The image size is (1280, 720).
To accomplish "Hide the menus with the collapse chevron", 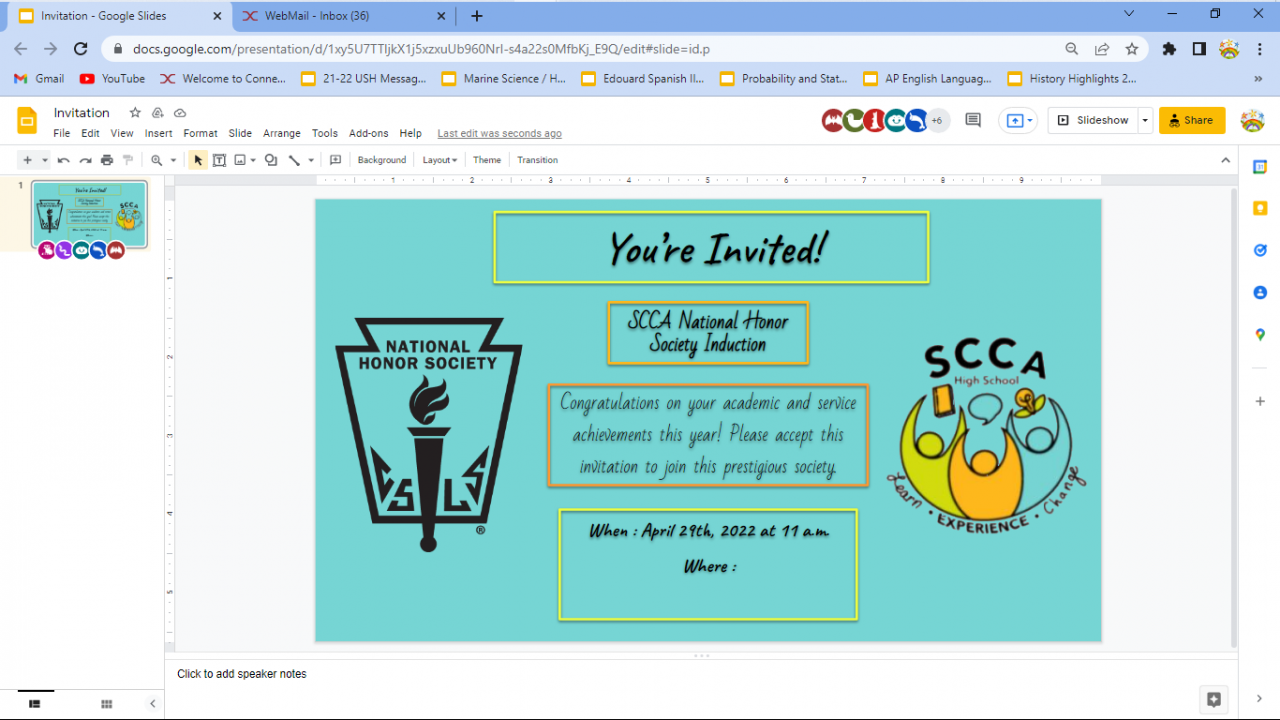I will click(1226, 160).
